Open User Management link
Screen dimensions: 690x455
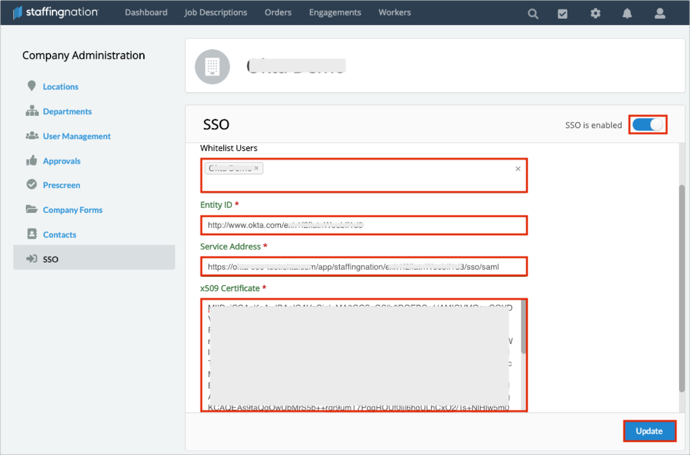click(77, 136)
